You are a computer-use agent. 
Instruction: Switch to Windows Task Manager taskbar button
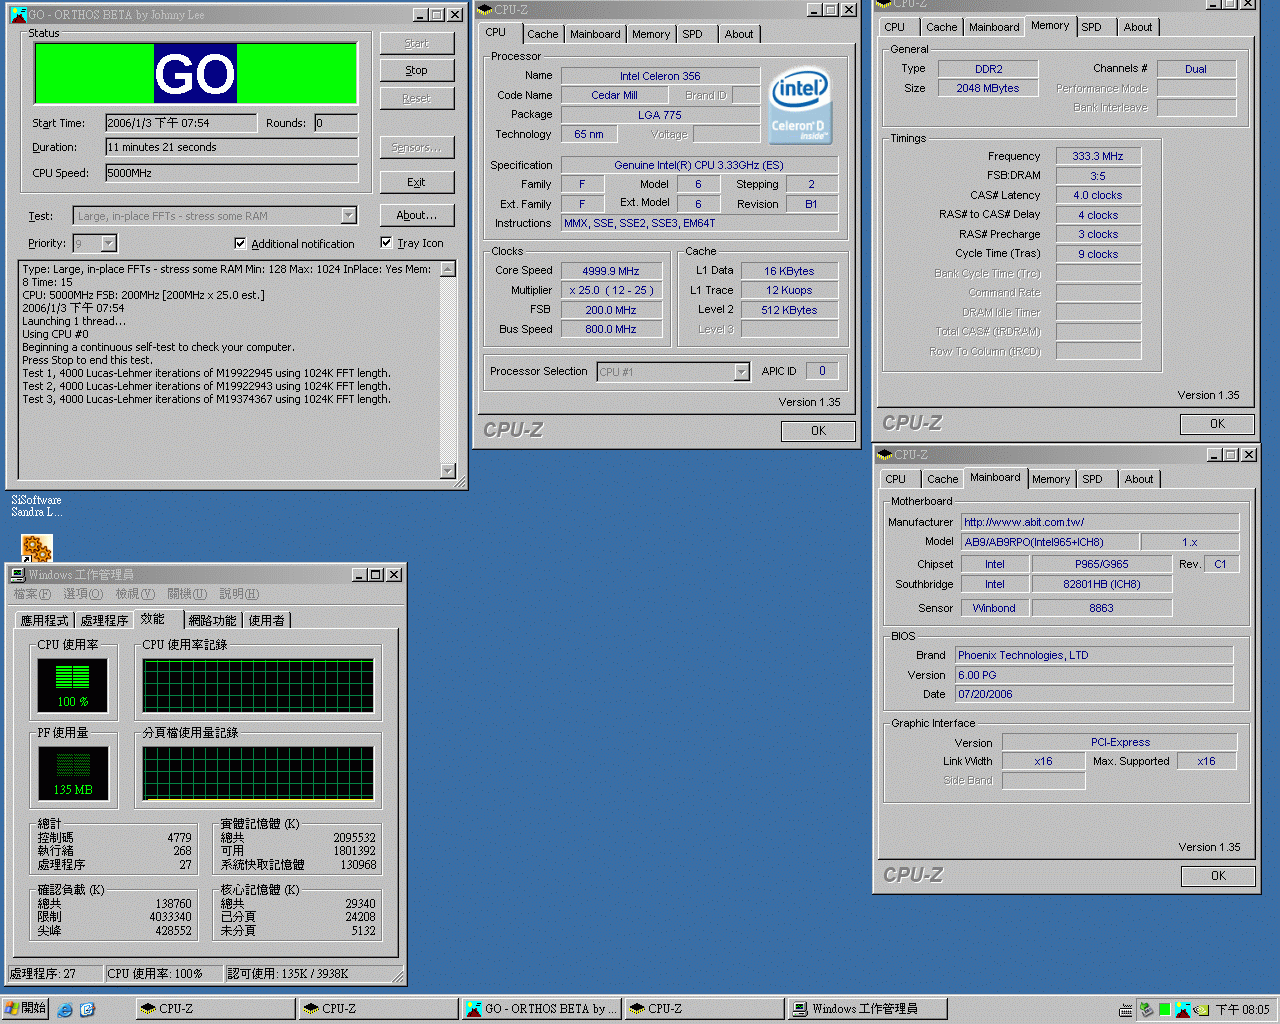[x=868, y=1009]
